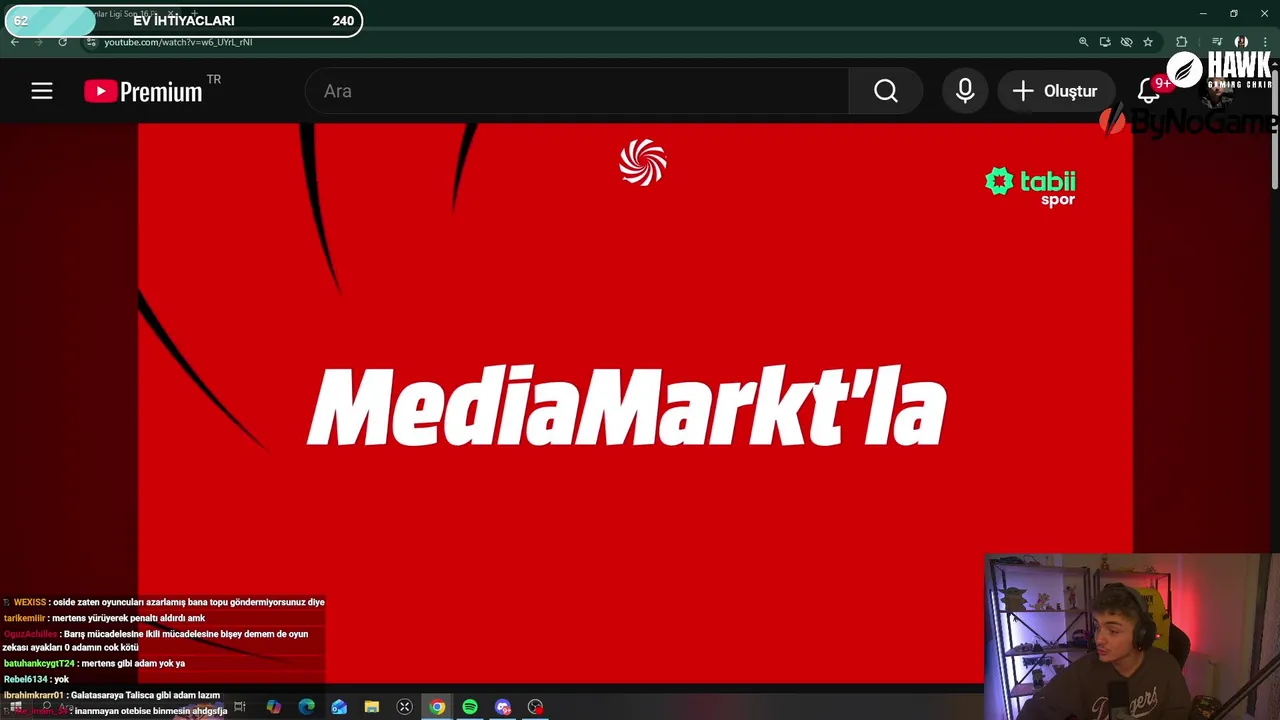Image resolution: width=1280 pixels, height=720 pixels.
Task: Launch Microsoft Edge from taskbar
Action: point(306,707)
